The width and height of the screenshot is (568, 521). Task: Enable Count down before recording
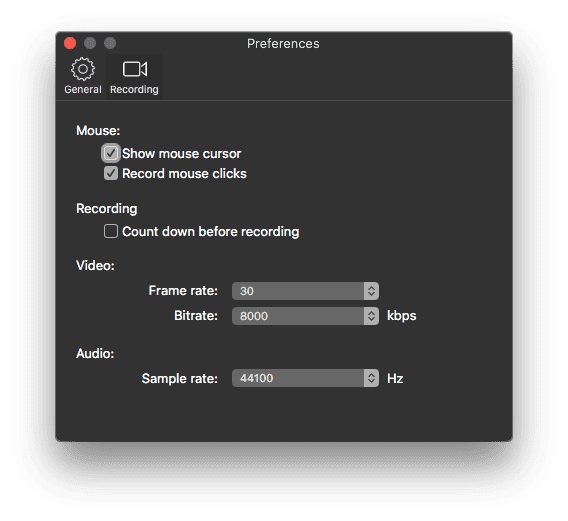pyautogui.click(x=110, y=231)
